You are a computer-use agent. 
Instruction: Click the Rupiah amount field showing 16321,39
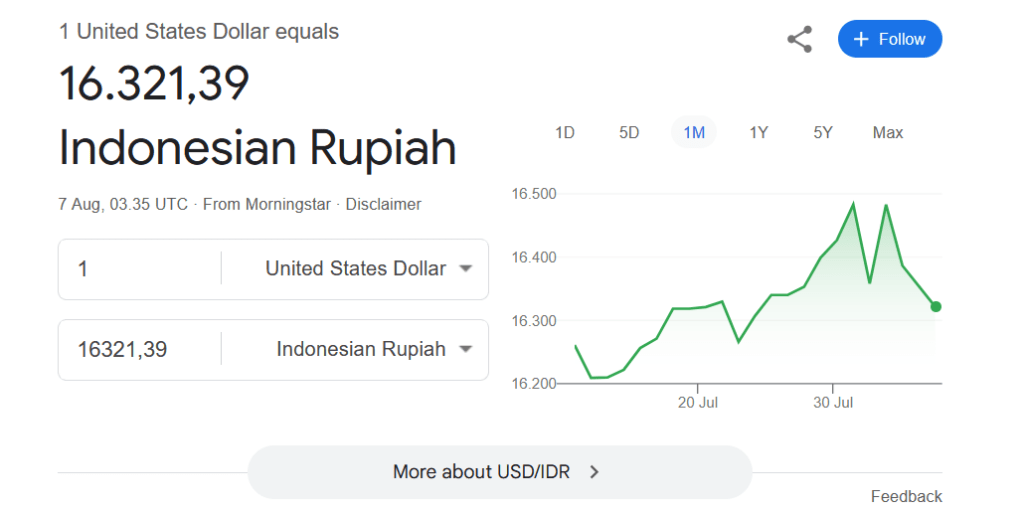(x=140, y=349)
